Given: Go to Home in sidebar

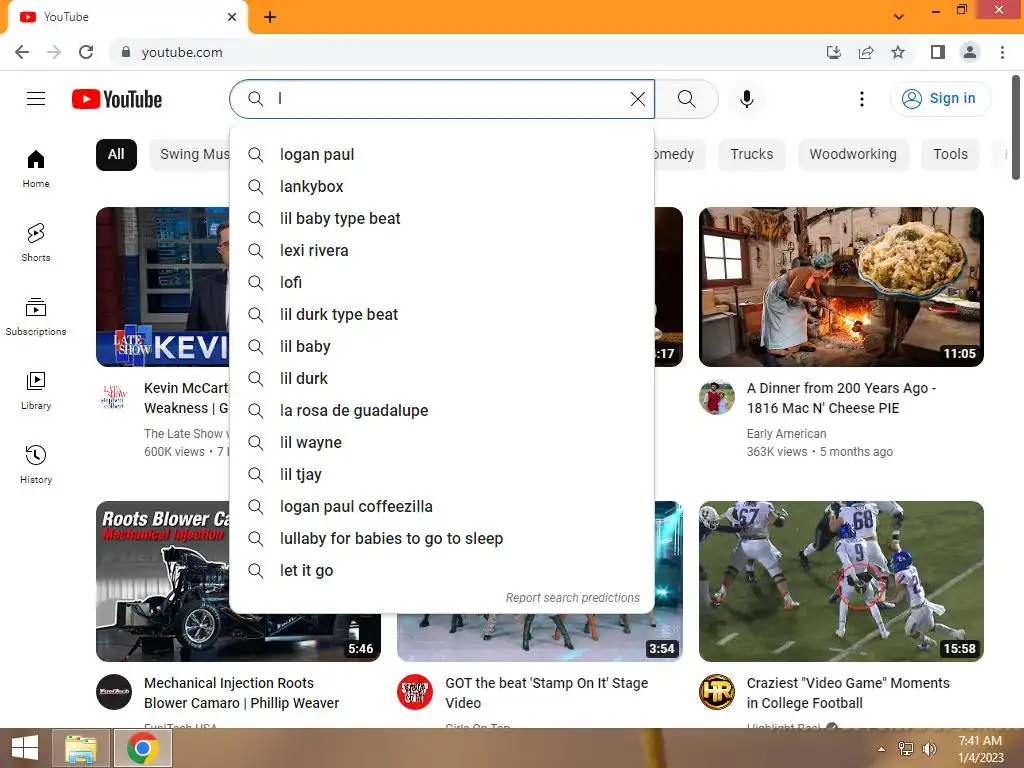Looking at the screenshot, I should [x=36, y=168].
